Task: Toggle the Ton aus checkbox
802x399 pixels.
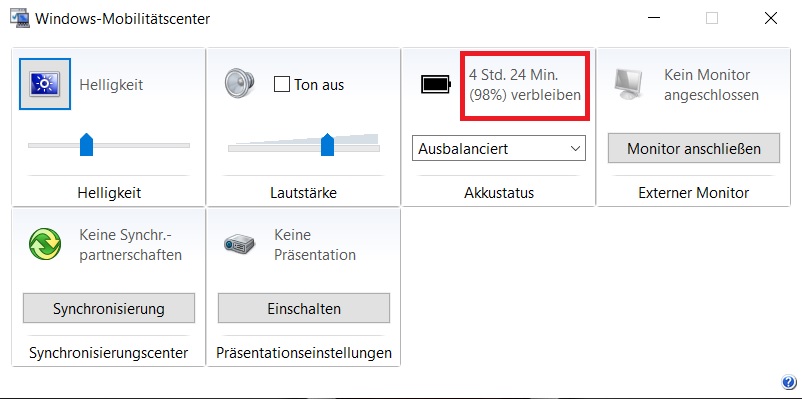Action: [282, 84]
